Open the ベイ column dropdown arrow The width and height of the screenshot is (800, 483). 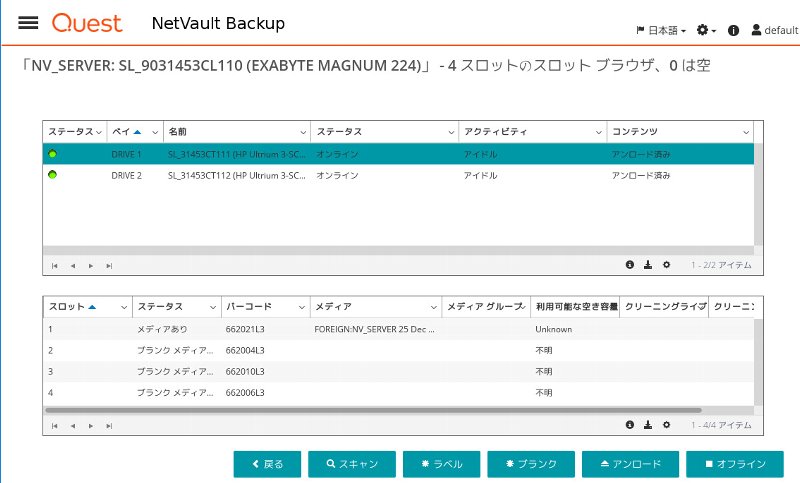[155, 132]
